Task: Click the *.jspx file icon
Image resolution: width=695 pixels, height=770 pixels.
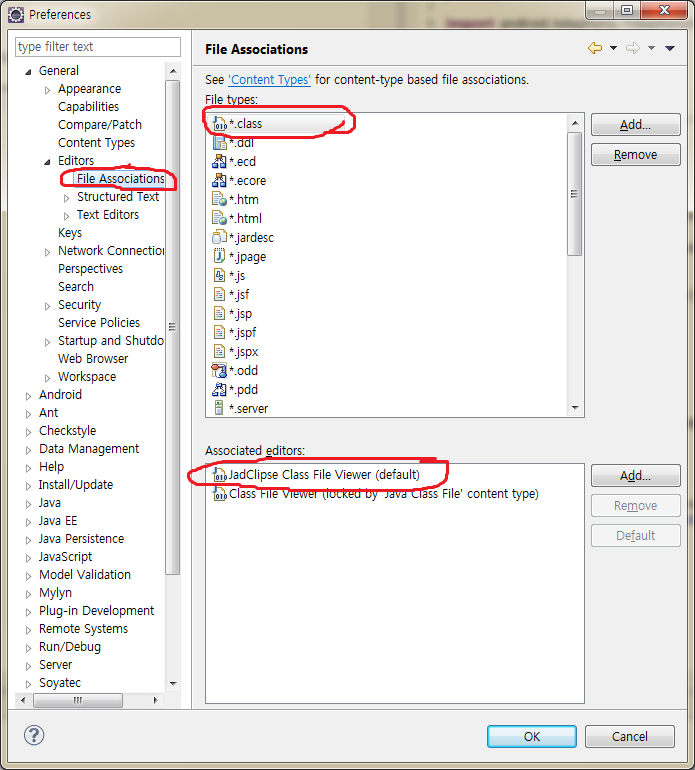Action: (x=219, y=352)
